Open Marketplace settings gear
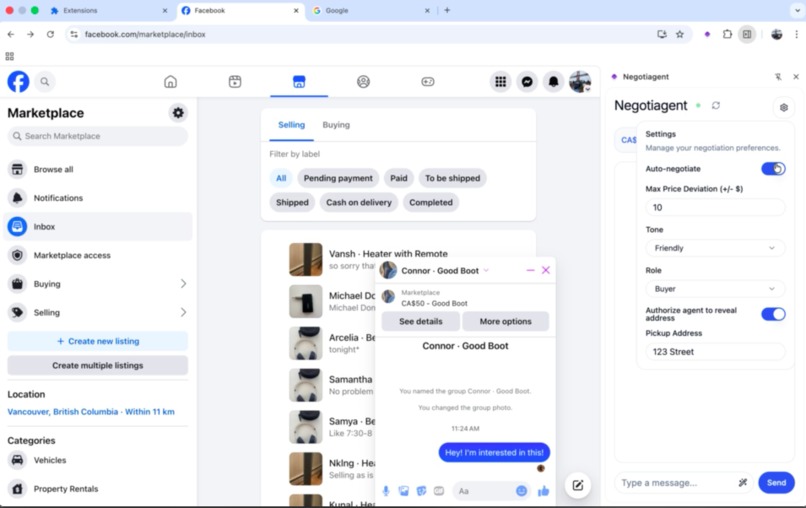This screenshot has height=508, width=806. click(x=178, y=113)
